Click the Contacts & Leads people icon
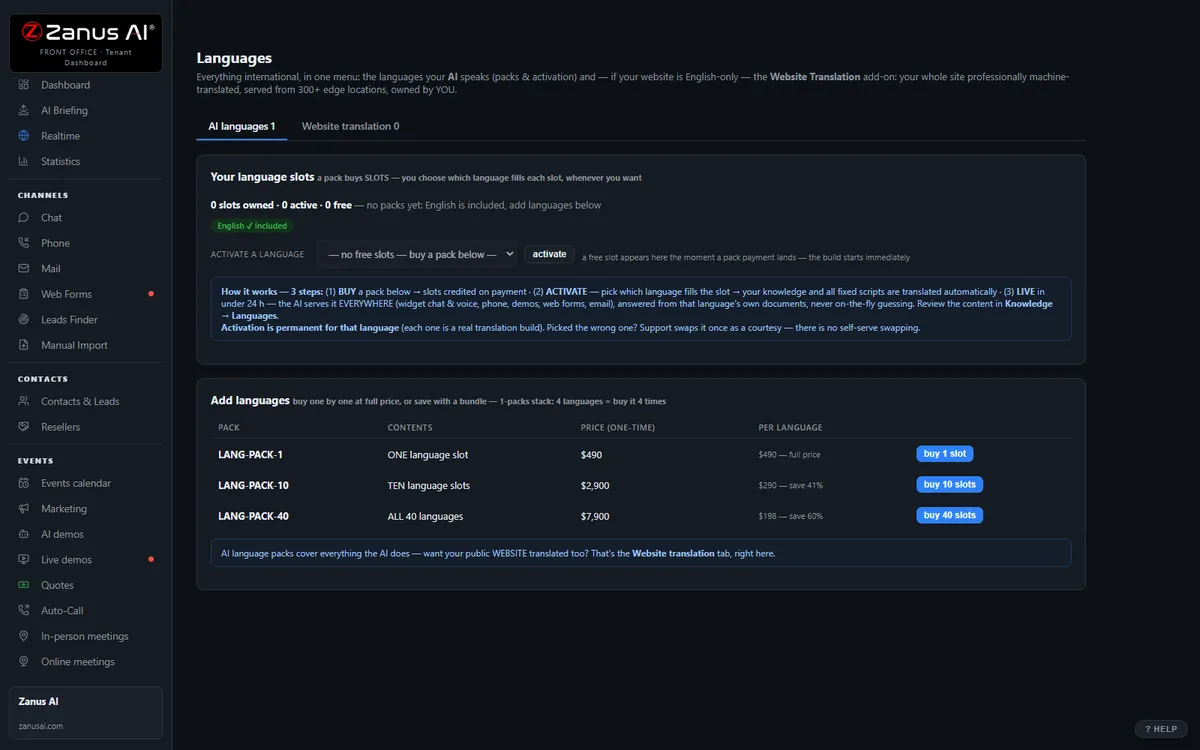 pos(24,401)
